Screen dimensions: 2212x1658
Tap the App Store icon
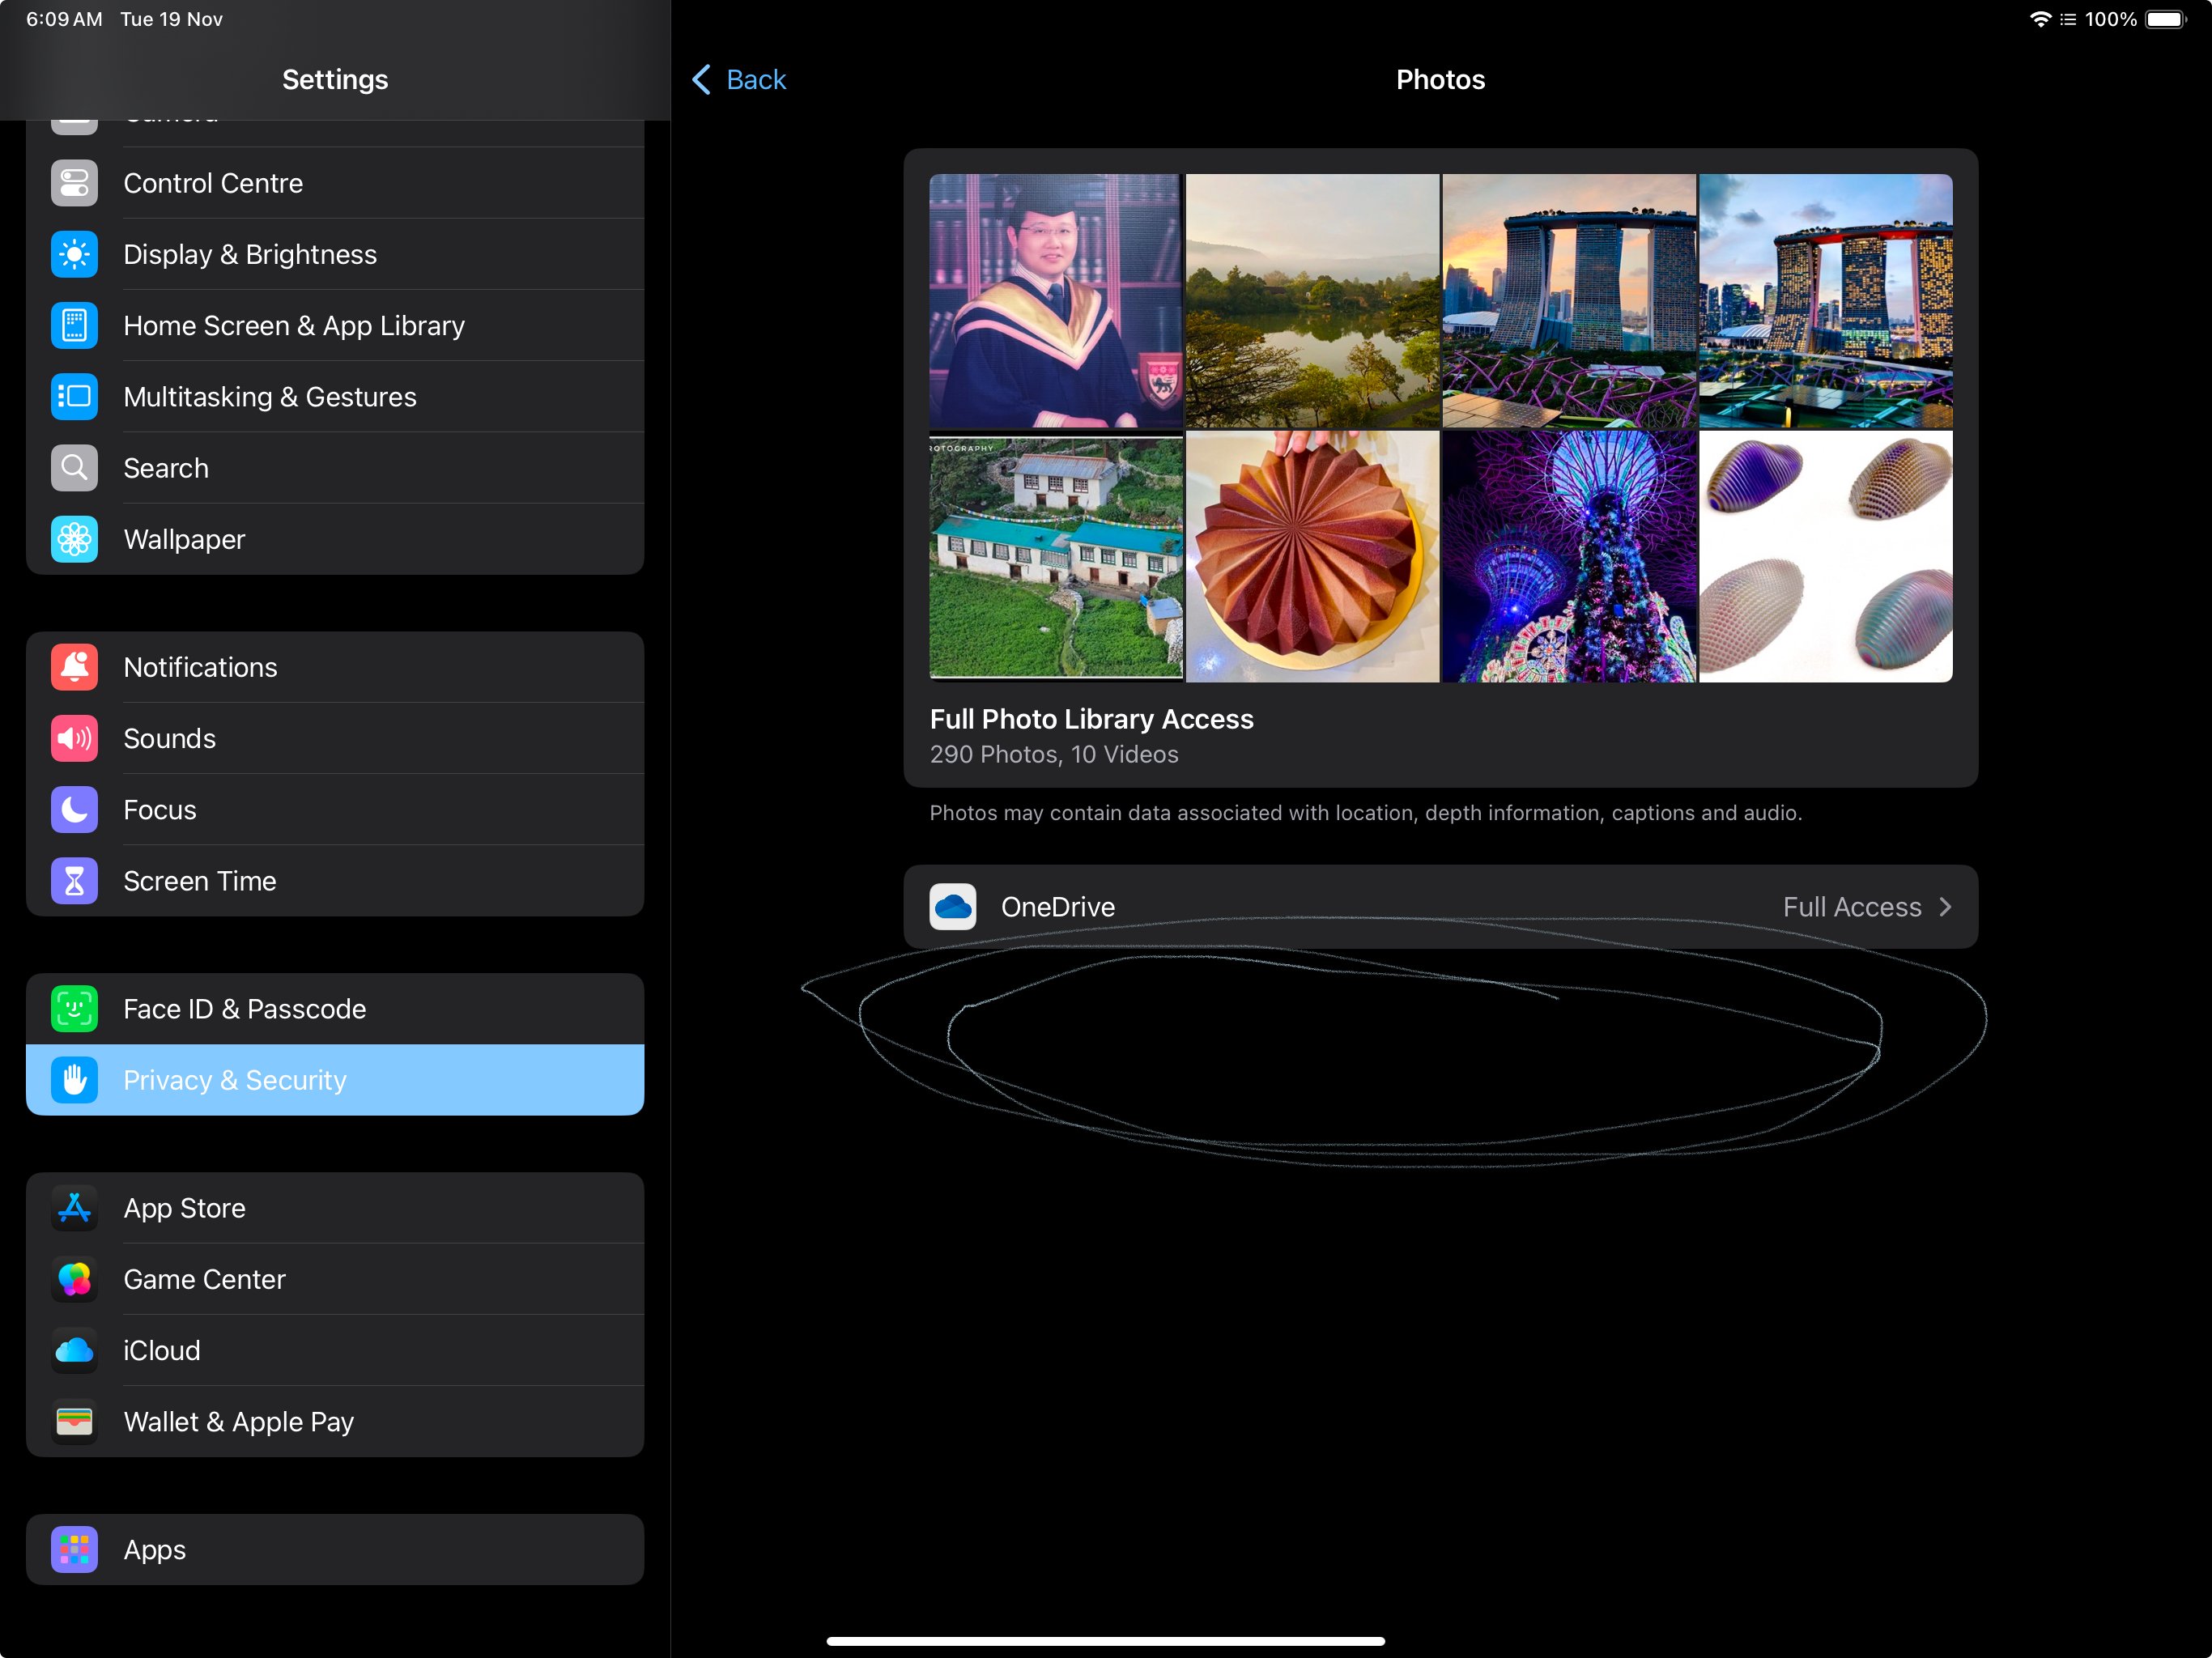click(x=74, y=1208)
